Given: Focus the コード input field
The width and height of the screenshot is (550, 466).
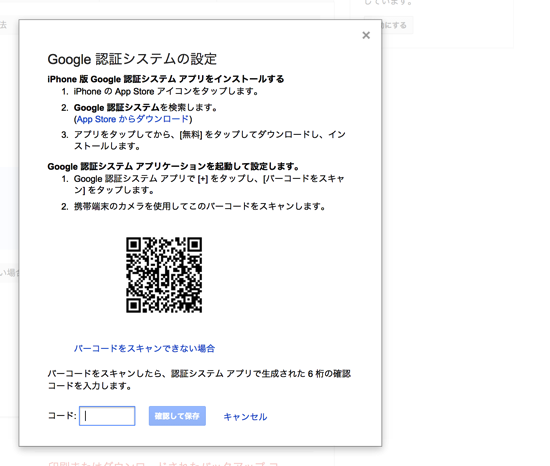Looking at the screenshot, I should coord(107,416).
